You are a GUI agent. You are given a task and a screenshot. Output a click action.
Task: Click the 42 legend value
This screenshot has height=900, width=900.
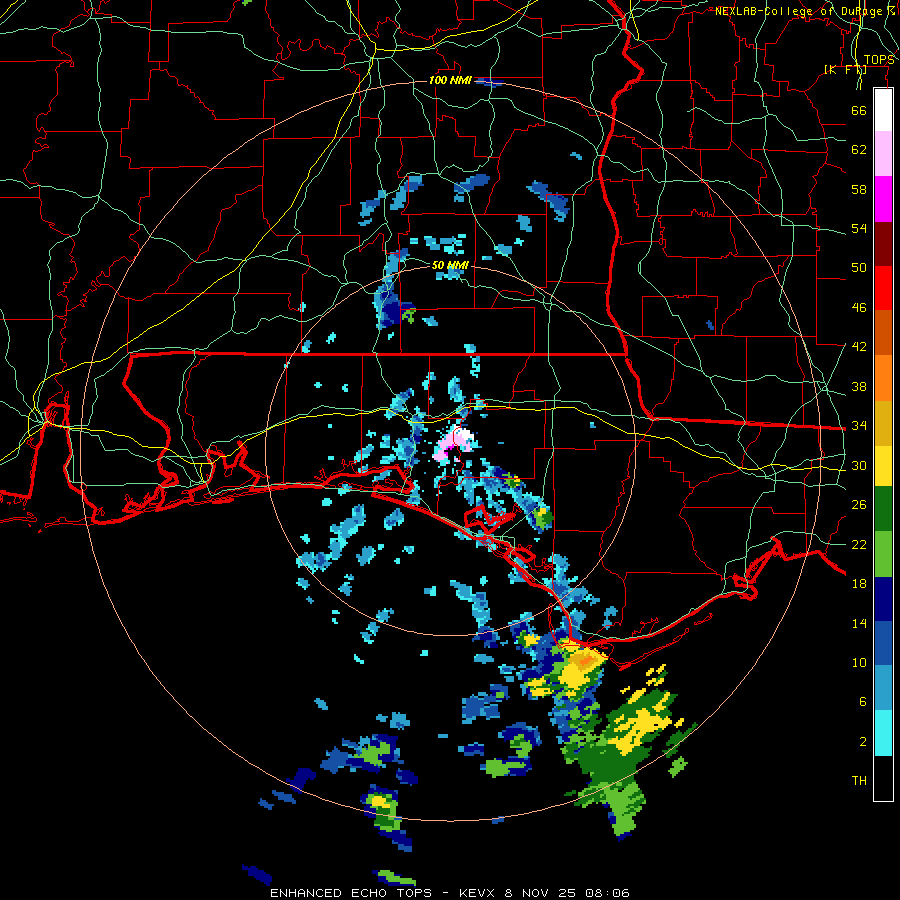859,346
